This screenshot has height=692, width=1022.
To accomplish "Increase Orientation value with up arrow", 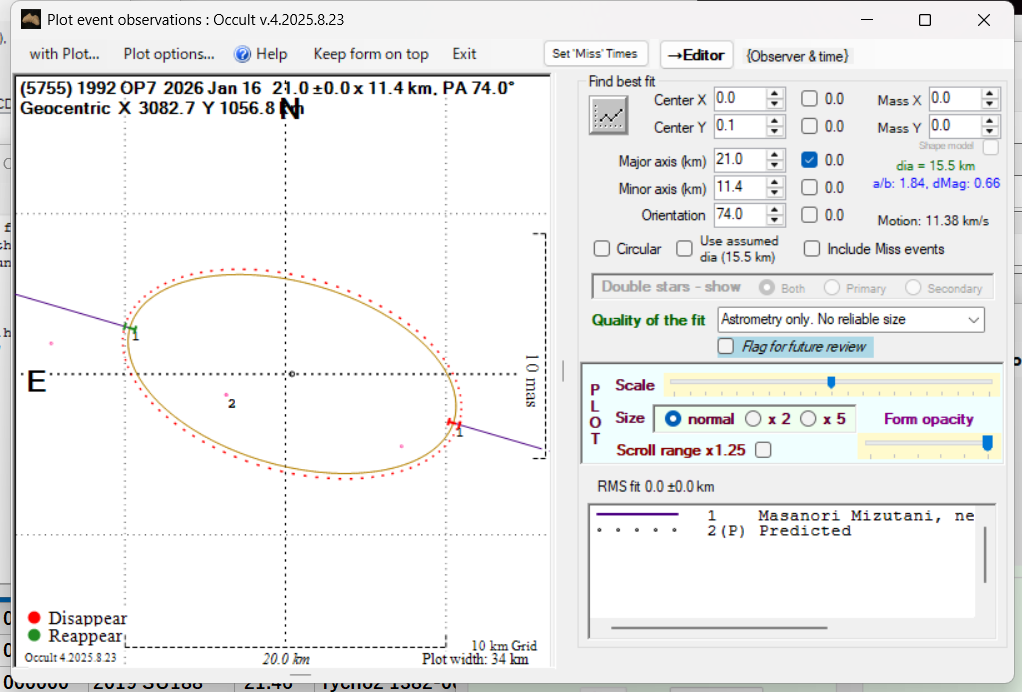I will click(x=775, y=210).
